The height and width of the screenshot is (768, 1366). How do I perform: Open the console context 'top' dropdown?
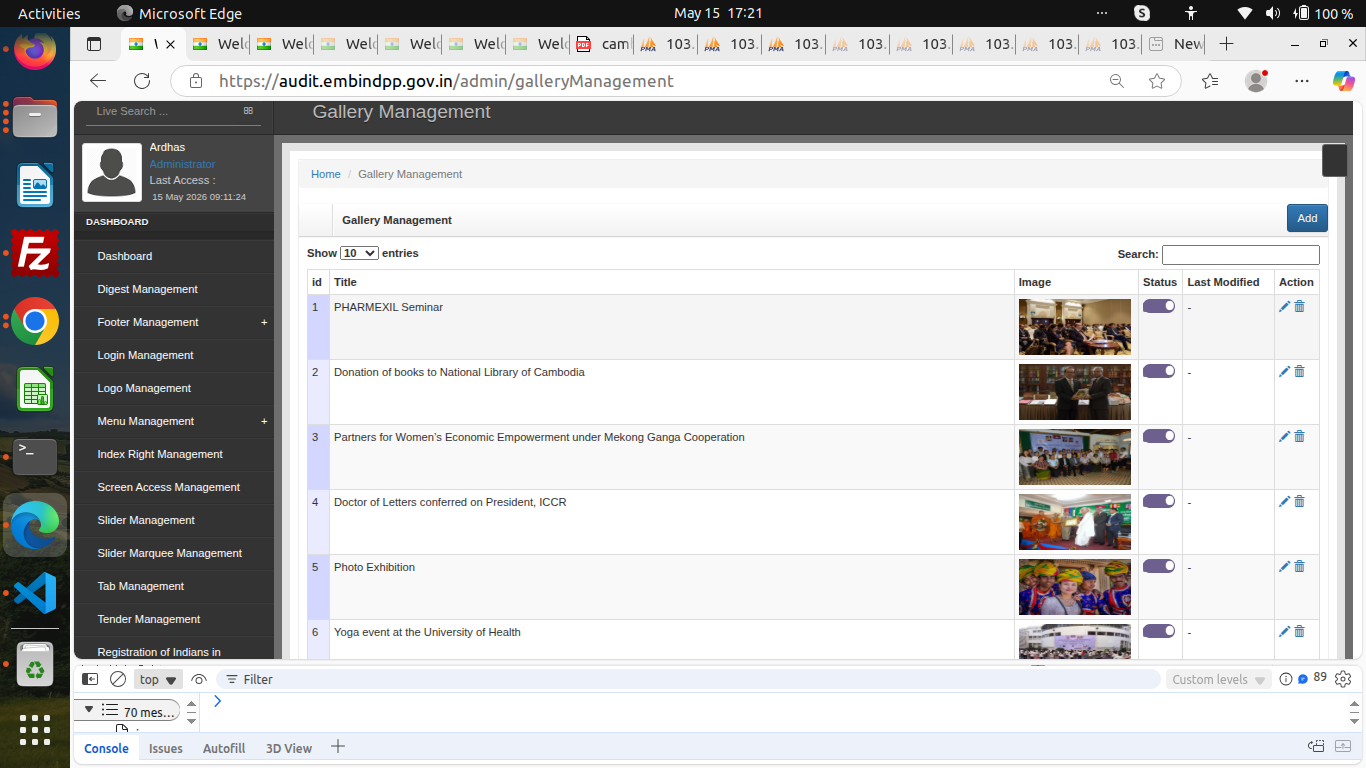coord(158,679)
